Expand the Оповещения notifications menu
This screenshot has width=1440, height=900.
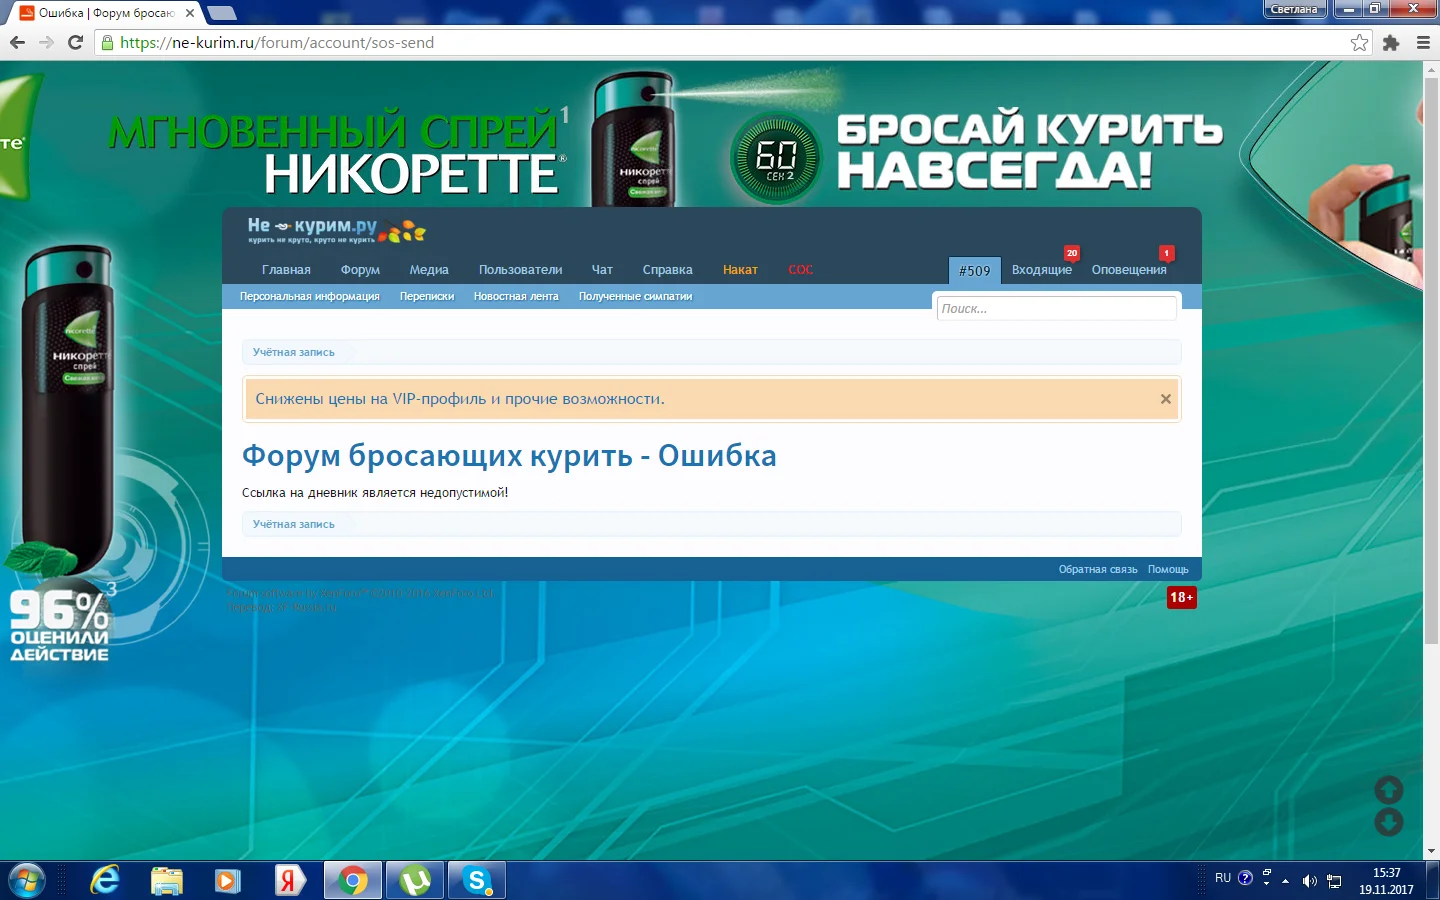pyautogui.click(x=1128, y=270)
